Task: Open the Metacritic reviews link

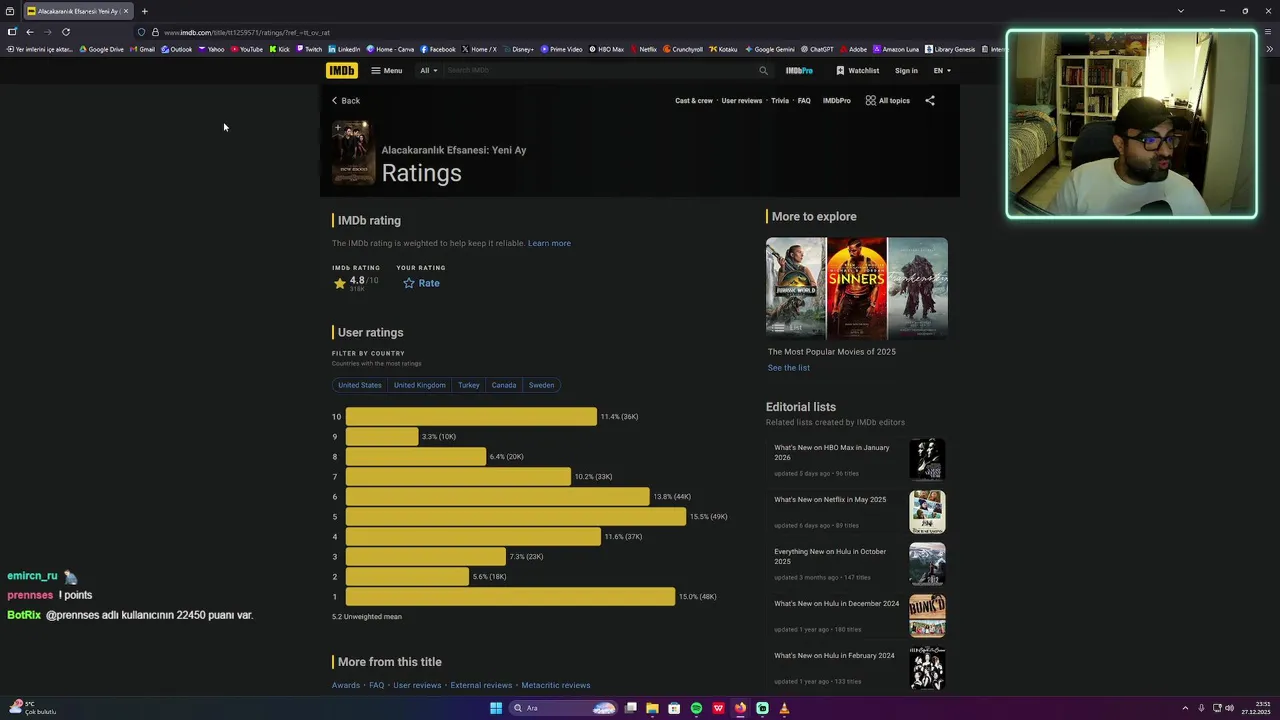Action: [556, 686]
